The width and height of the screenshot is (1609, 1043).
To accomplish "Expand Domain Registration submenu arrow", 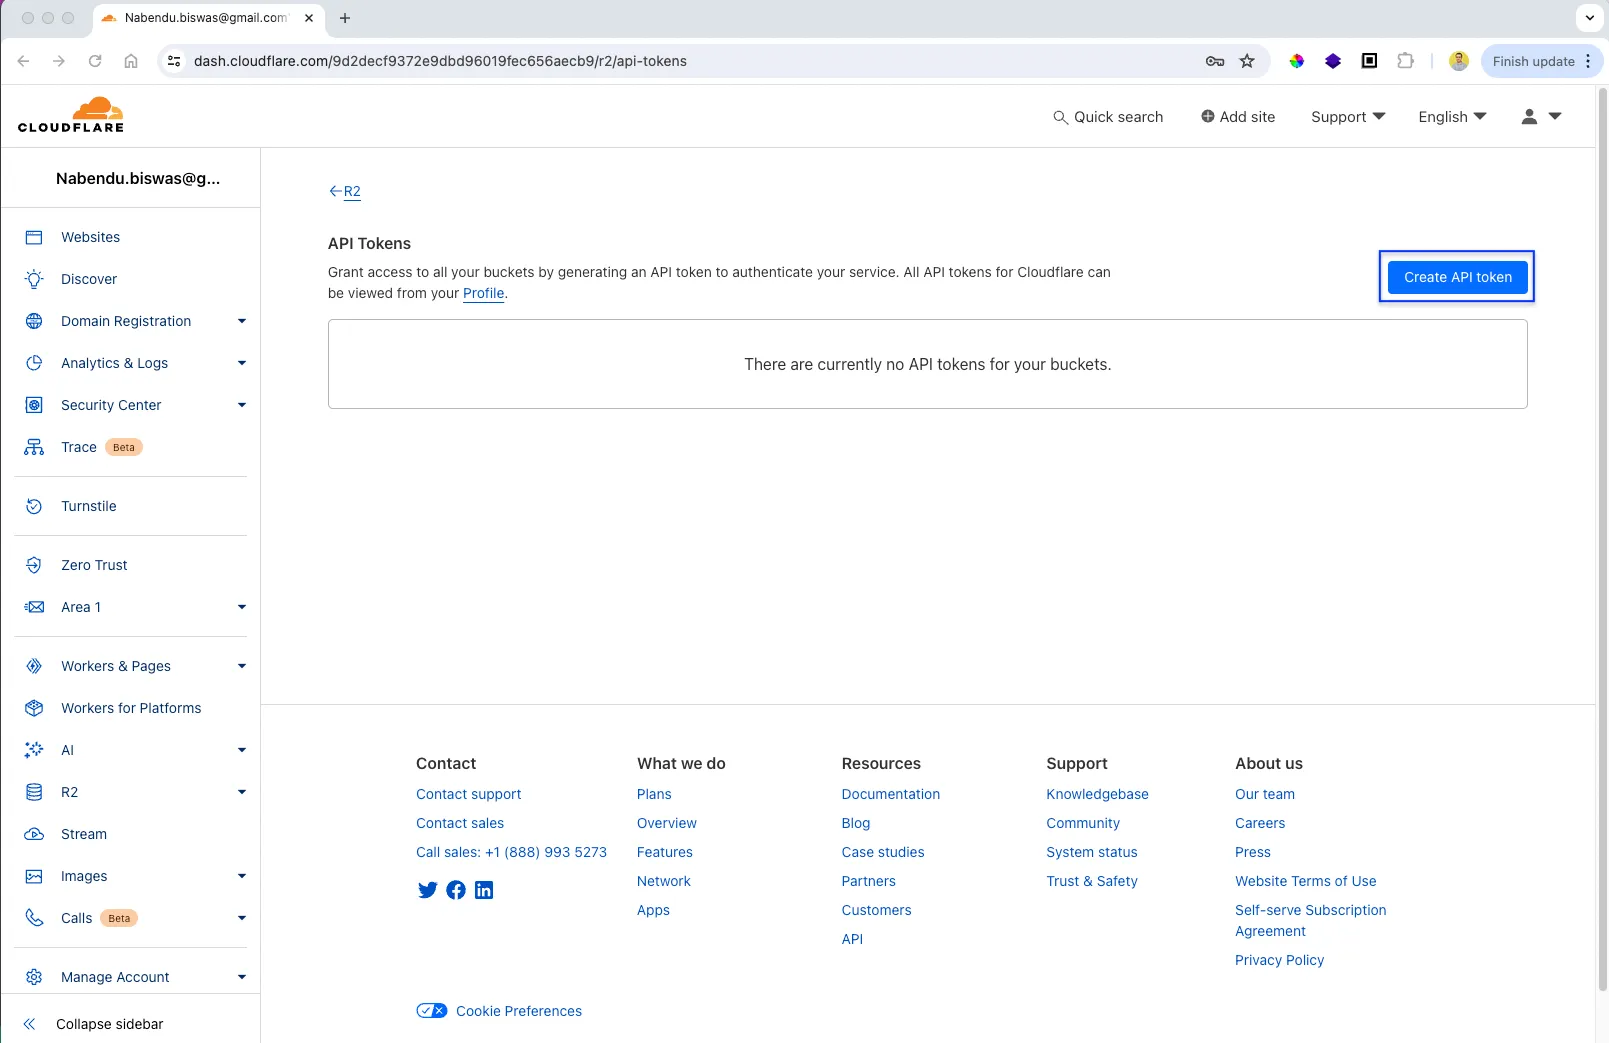I will click(x=241, y=321).
